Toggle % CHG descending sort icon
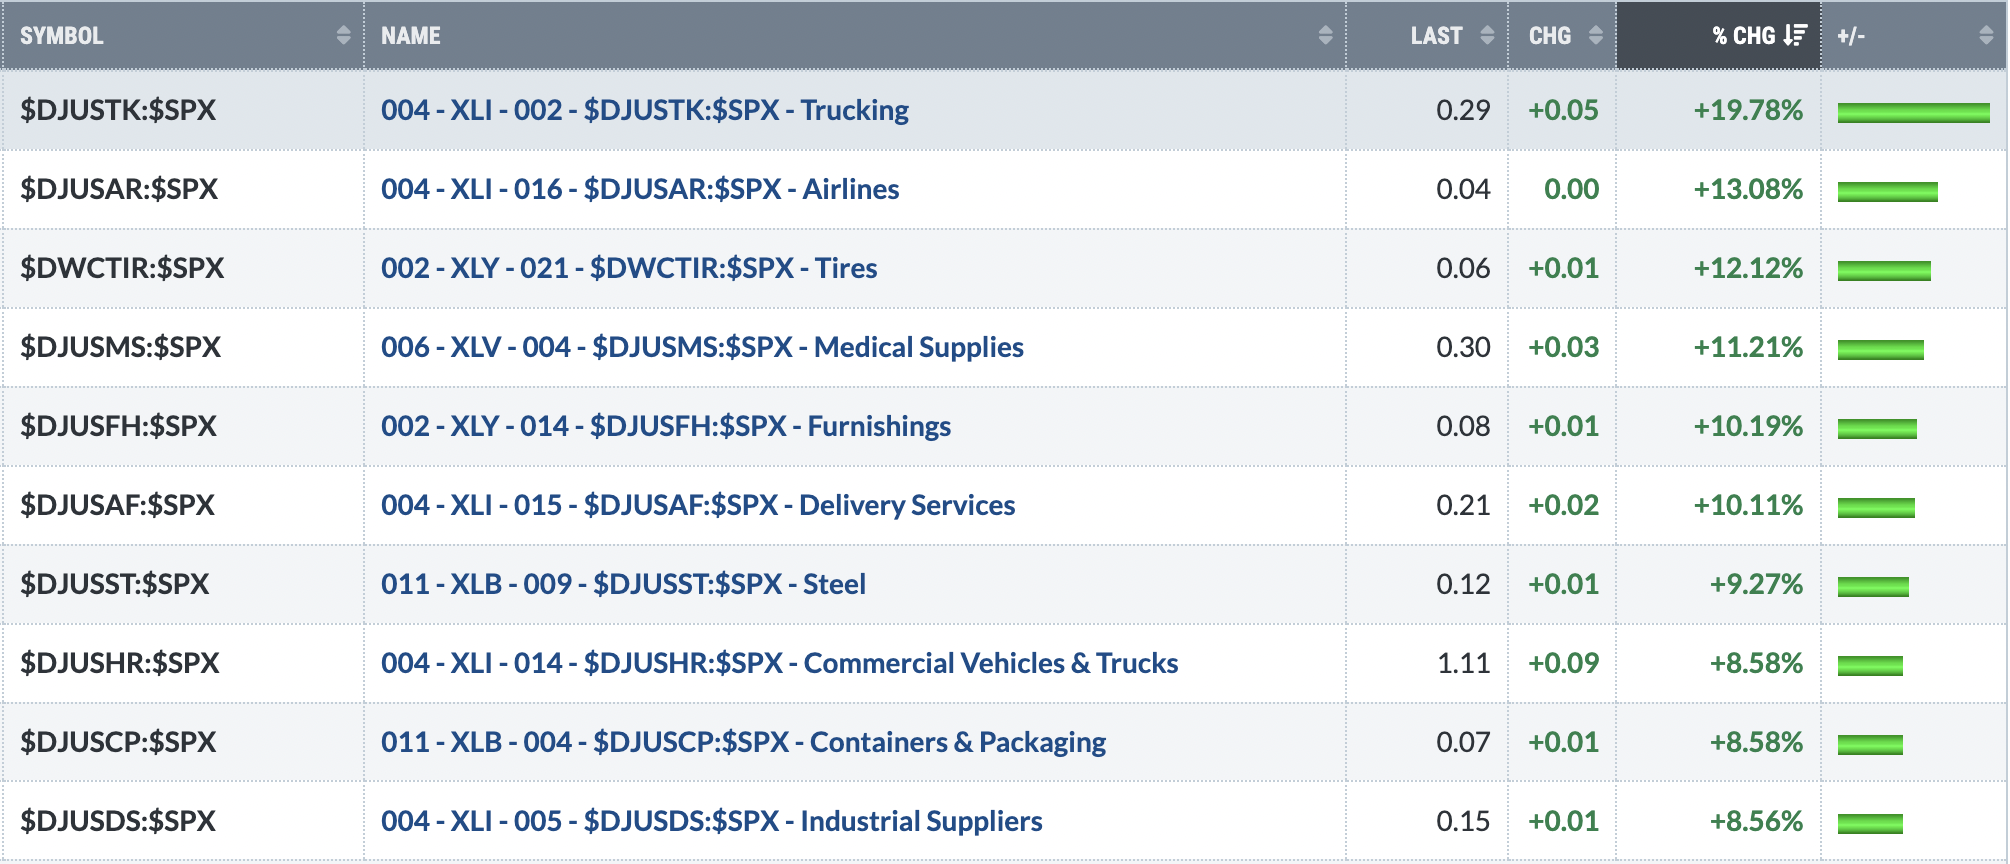2010x864 pixels. tap(1795, 35)
